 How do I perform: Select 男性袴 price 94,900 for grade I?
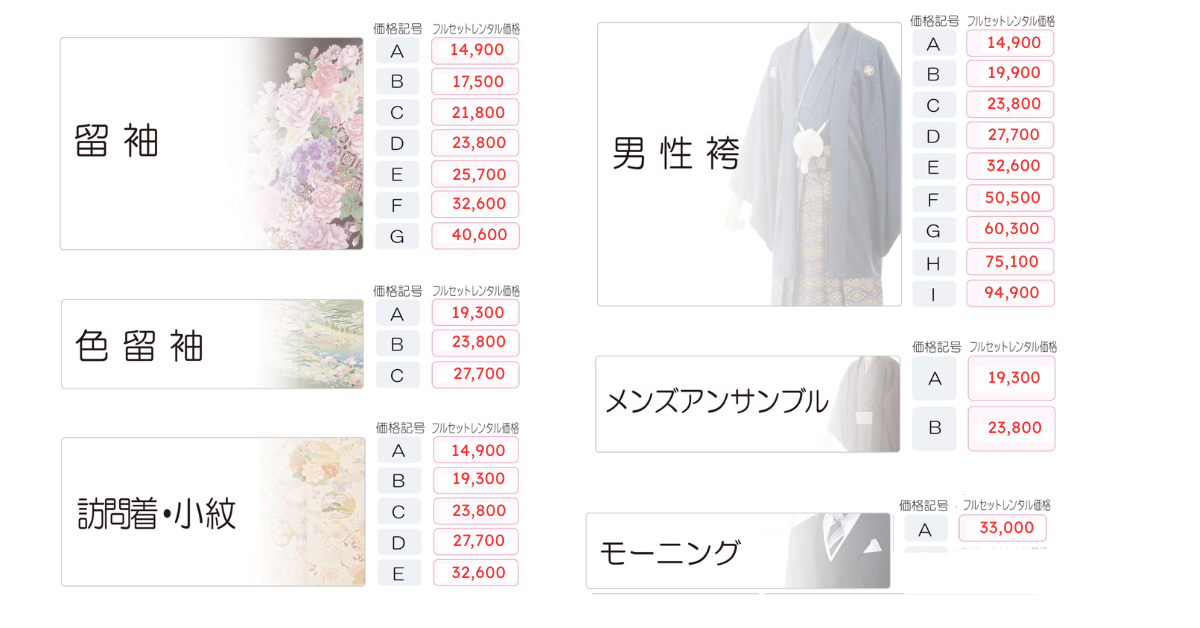[1011, 293]
